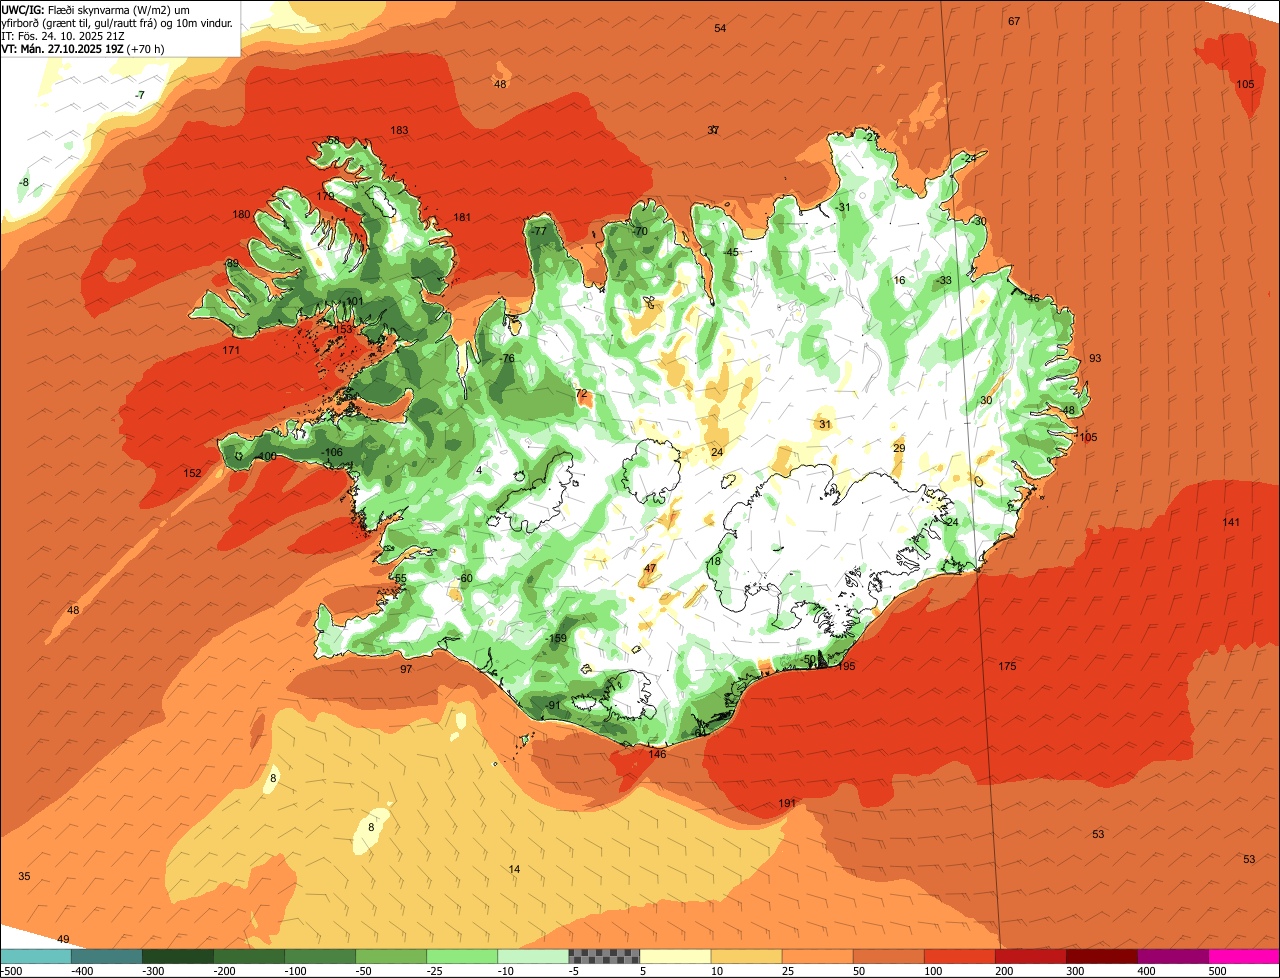Click the value -45 on the map
Screen dimensions: 1280x978
[x=731, y=253]
